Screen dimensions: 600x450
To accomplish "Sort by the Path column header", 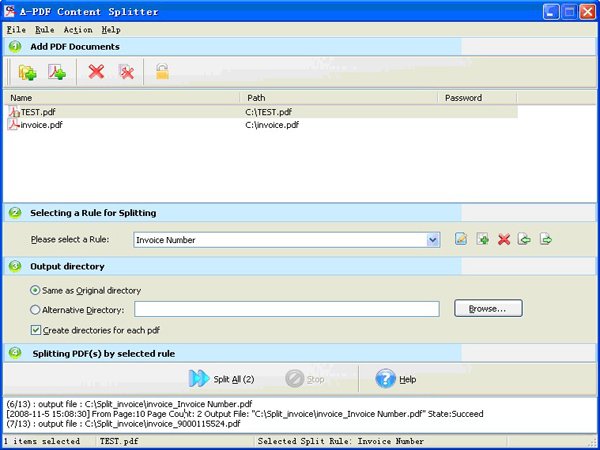I will click(339, 98).
